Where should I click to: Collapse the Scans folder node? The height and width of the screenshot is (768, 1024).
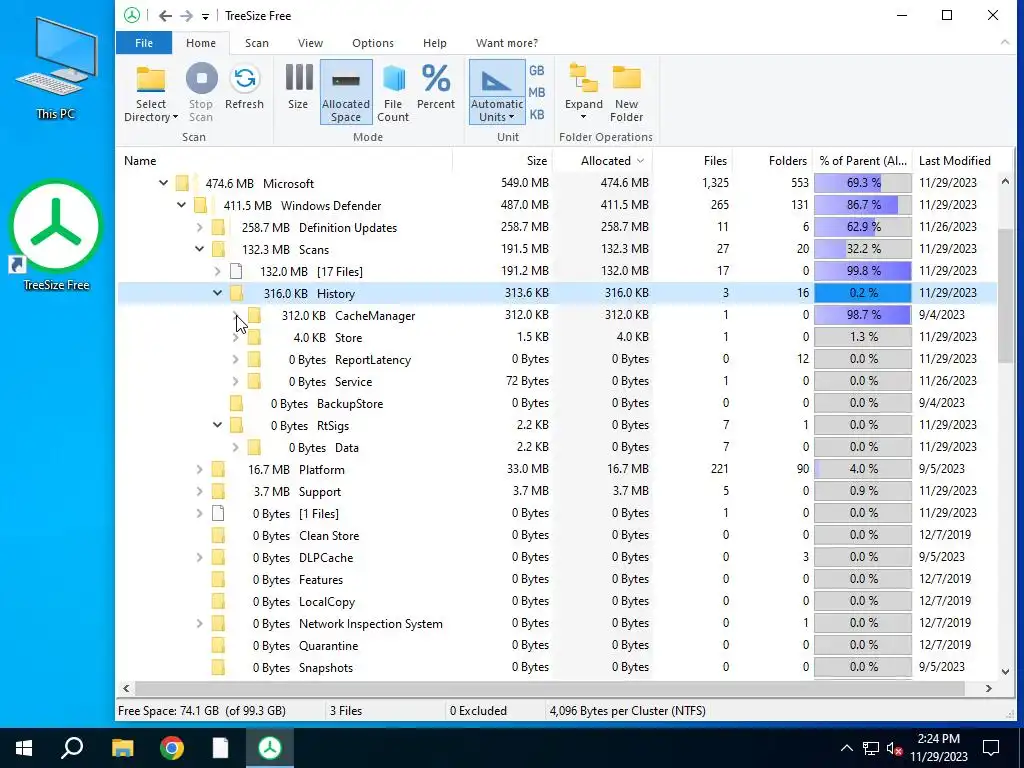[x=199, y=249]
